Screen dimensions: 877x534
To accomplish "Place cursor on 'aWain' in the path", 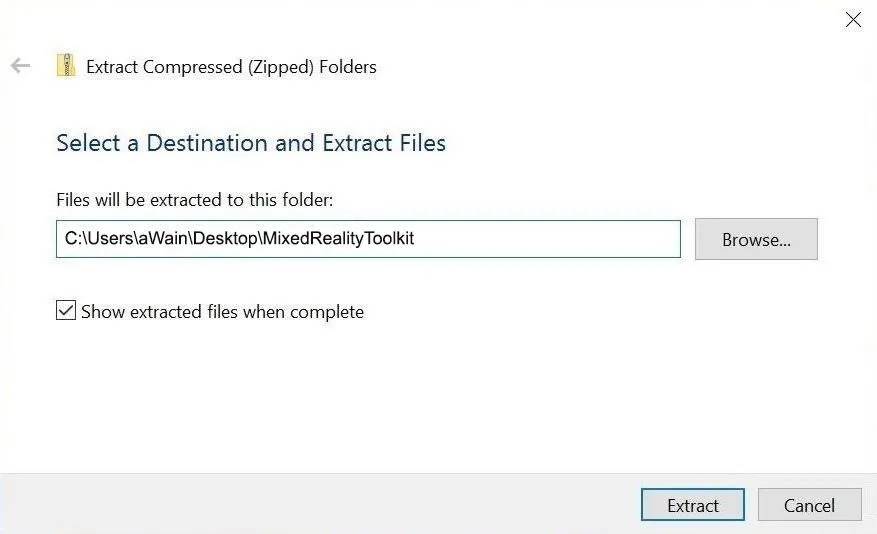I will coord(163,238).
